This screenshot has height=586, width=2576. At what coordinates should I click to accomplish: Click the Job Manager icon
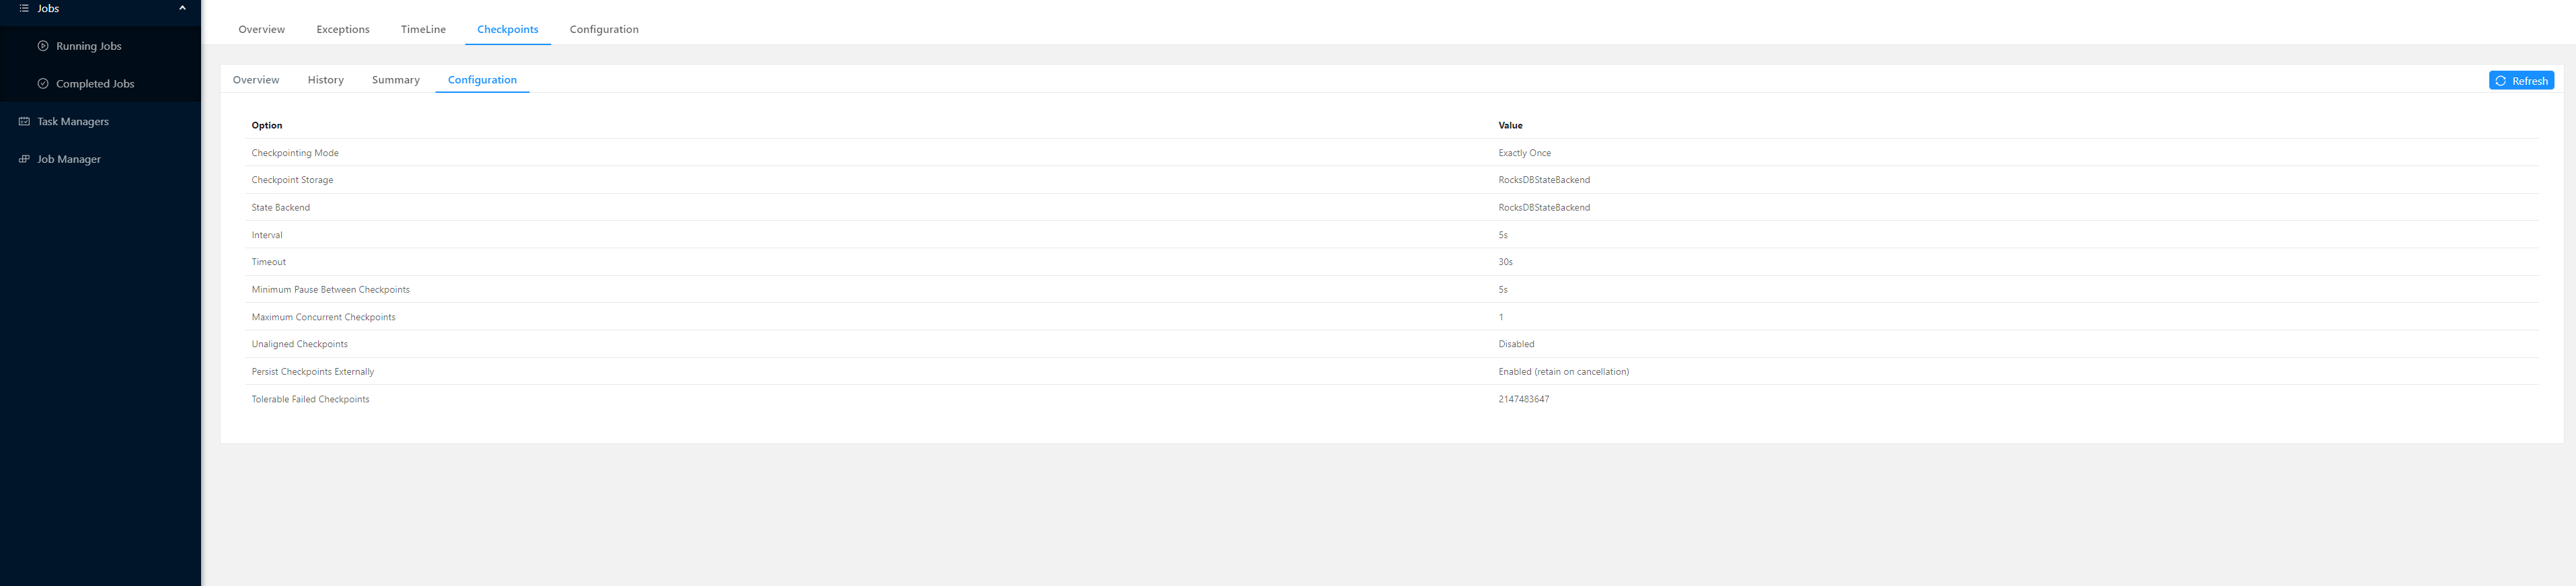24,159
